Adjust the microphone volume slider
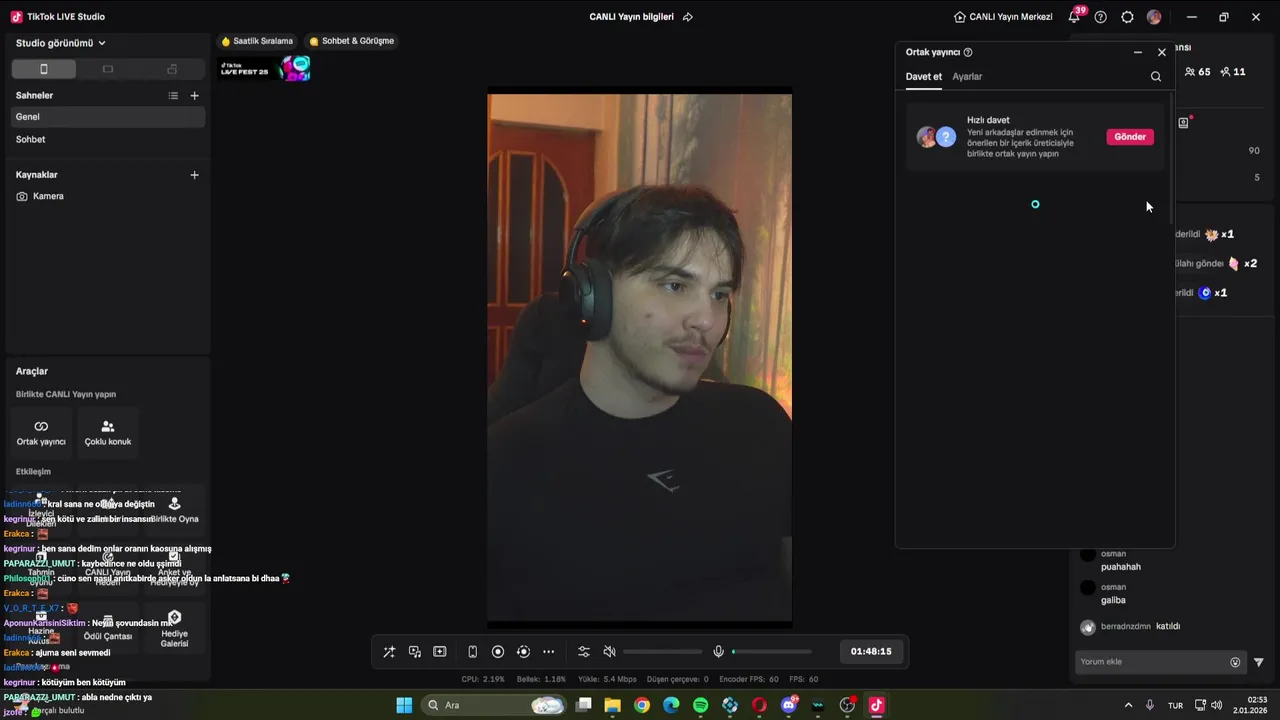This screenshot has width=1280, height=720. (x=772, y=652)
